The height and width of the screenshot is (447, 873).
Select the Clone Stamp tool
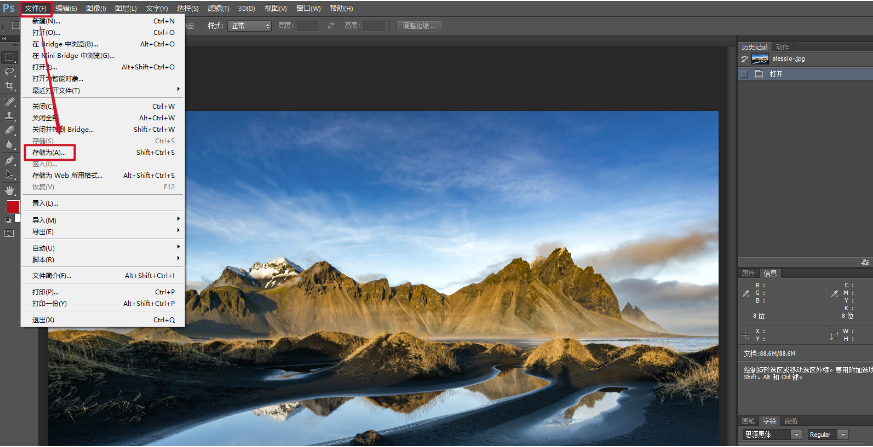click(x=9, y=116)
